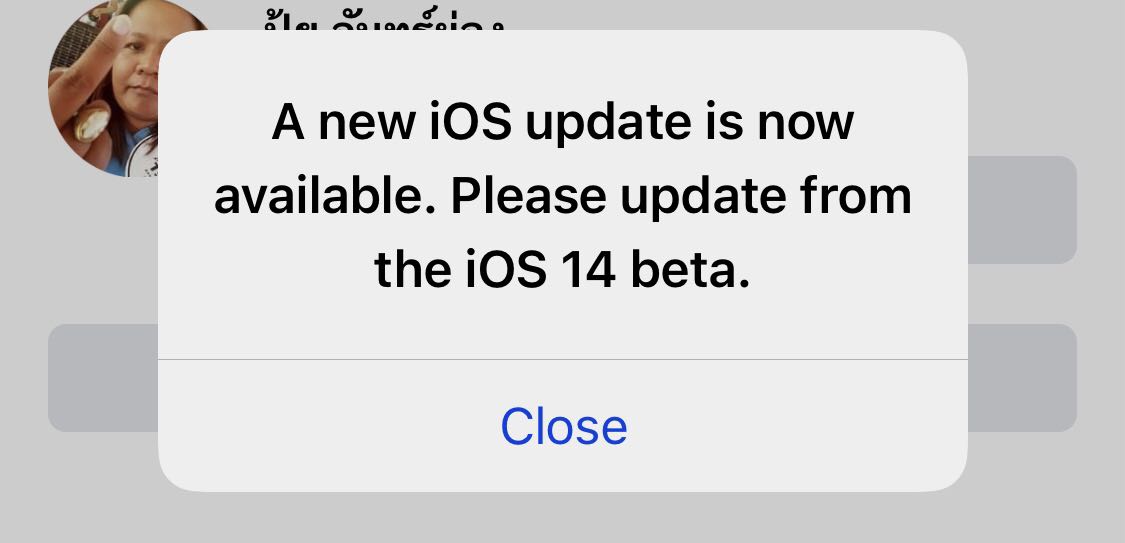Click the 'the iOS 14 beta.' text line
Image resolution: width=1125 pixels, height=543 pixels.
[562, 270]
